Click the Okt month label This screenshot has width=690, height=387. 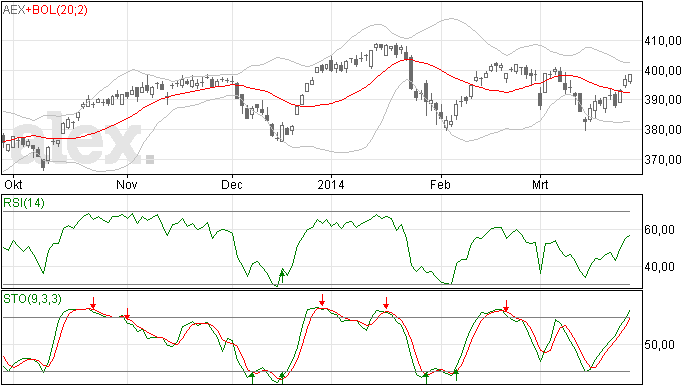pos(13,184)
